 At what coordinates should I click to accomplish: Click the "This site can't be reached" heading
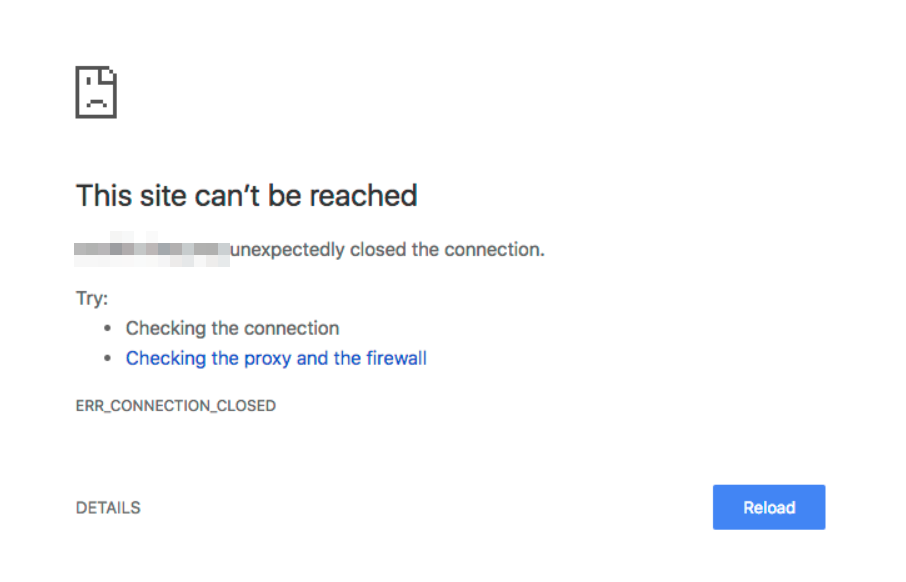tap(246, 195)
